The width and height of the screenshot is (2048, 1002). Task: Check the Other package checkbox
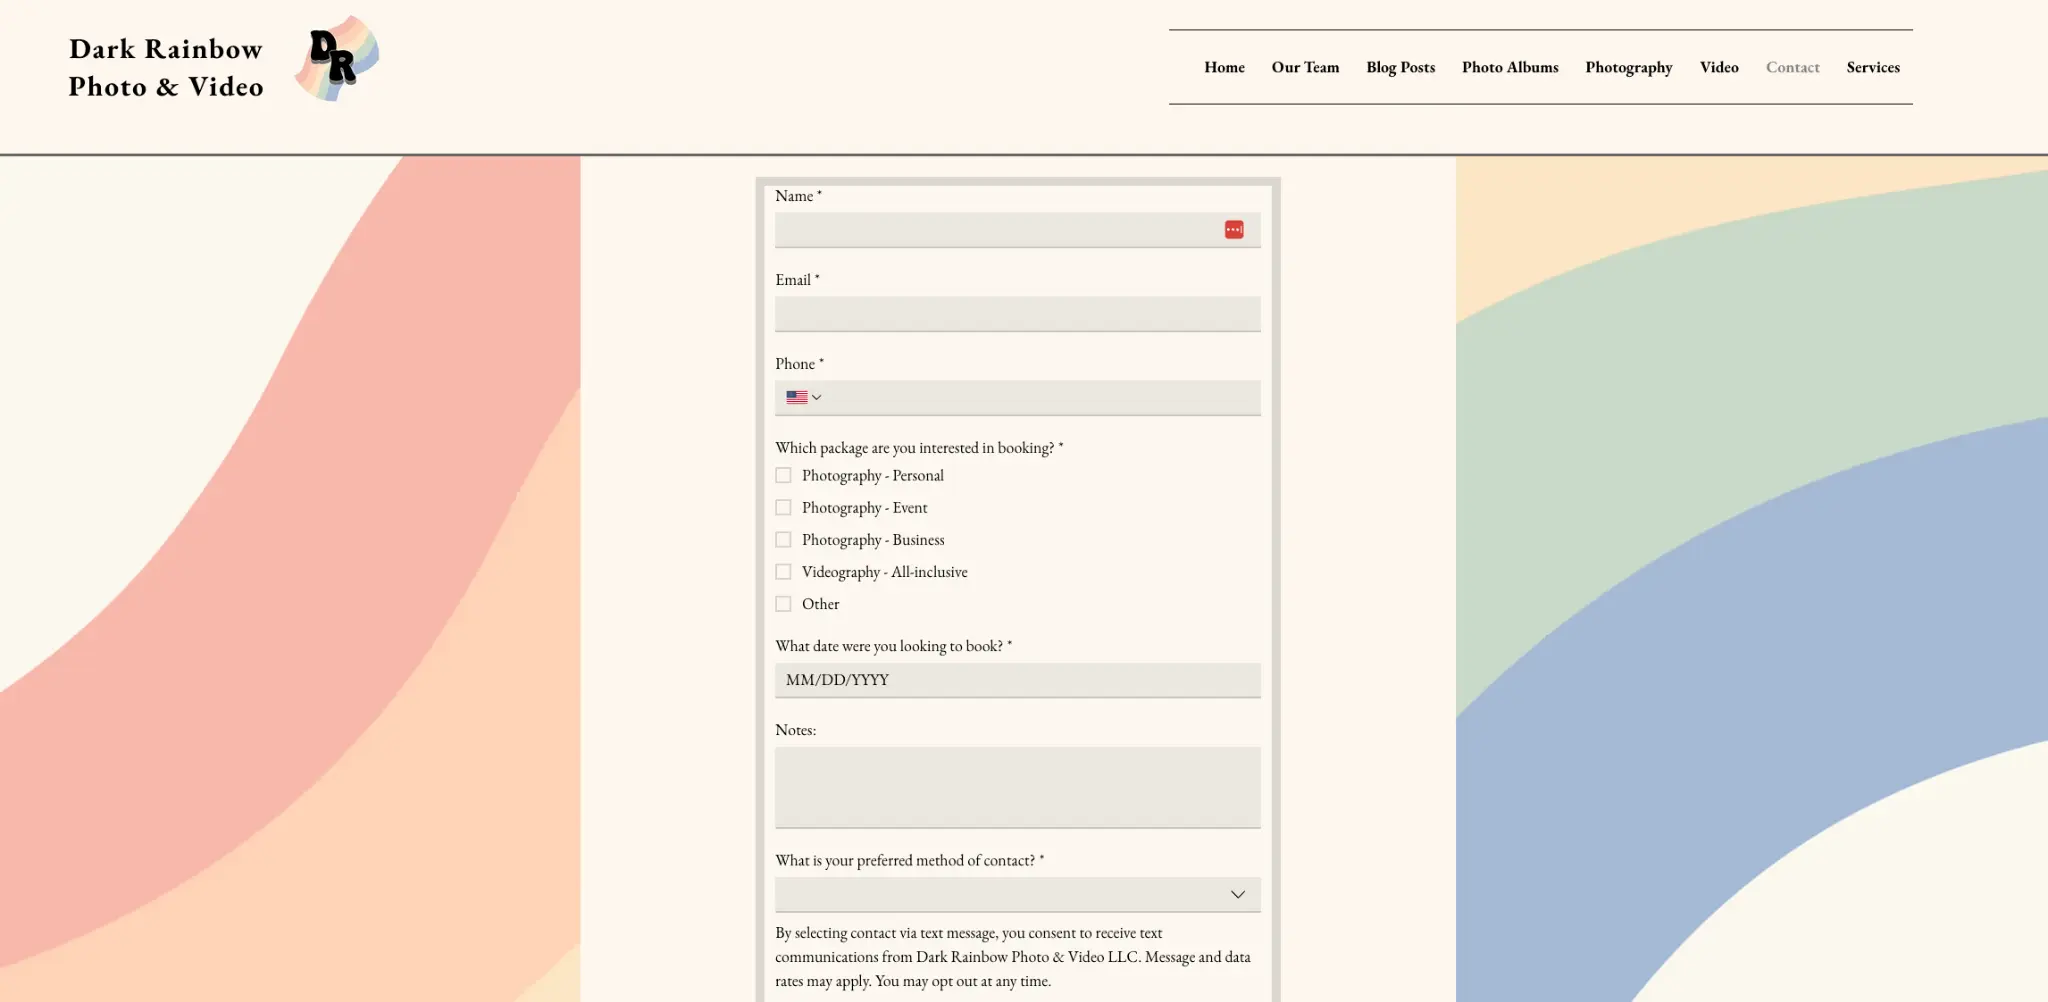coord(783,604)
